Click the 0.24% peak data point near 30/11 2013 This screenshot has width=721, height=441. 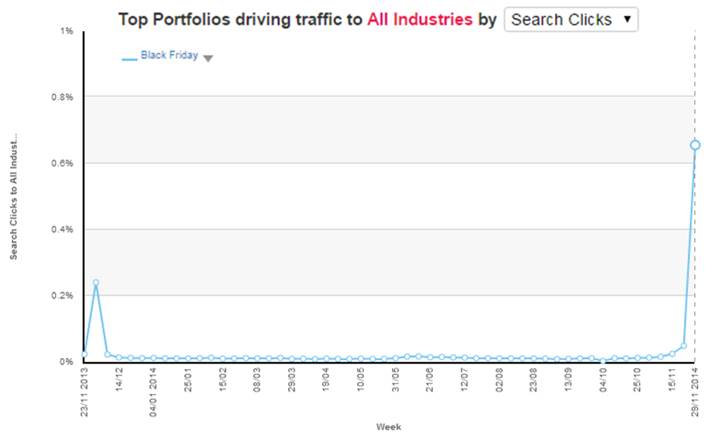(x=96, y=282)
